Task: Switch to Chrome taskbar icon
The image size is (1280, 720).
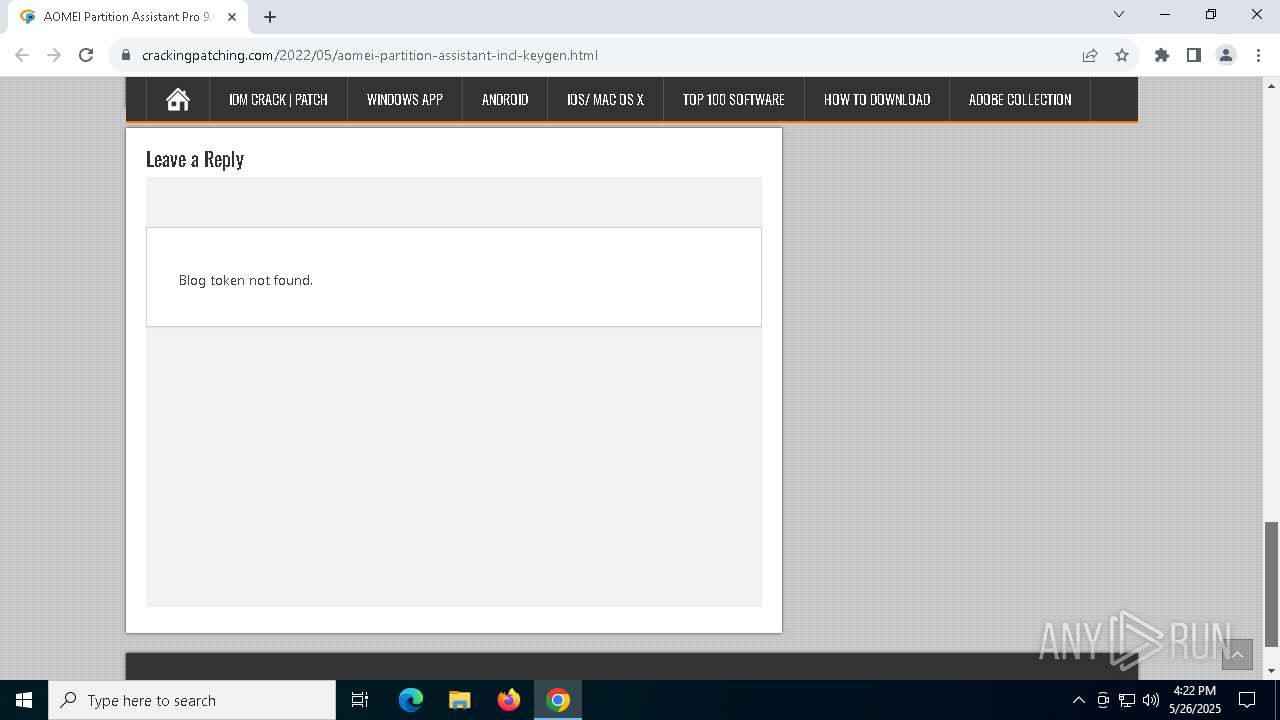Action: (x=558, y=700)
